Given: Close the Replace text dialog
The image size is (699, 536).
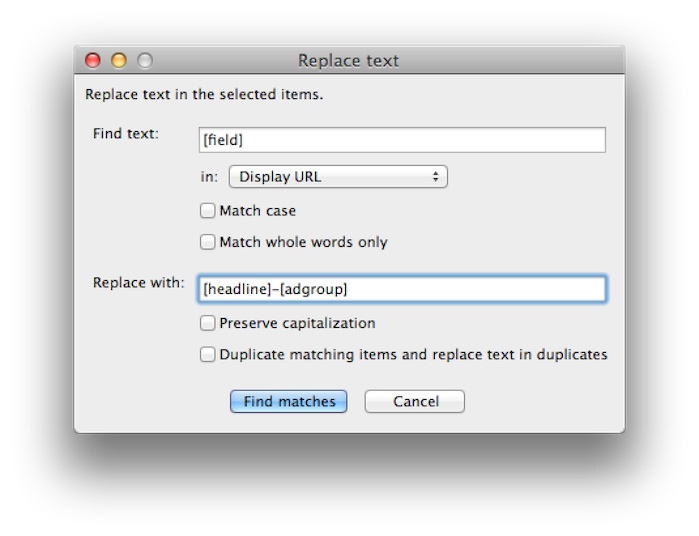Looking at the screenshot, I should 93,60.
